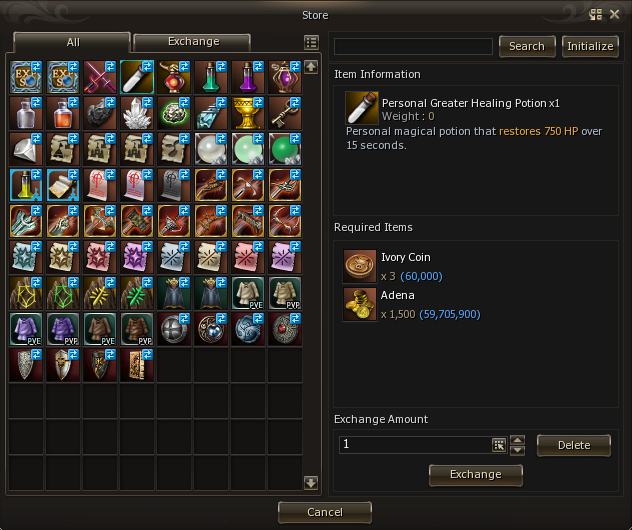
Task: Select the old key item
Action: point(285,113)
